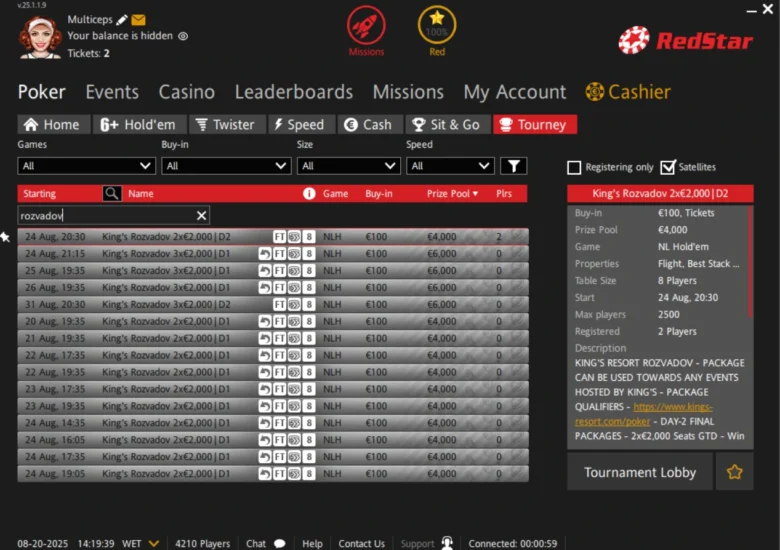The height and width of the screenshot is (550, 780).
Task: Favorite the tournament with star button
Action: [x=735, y=472]
